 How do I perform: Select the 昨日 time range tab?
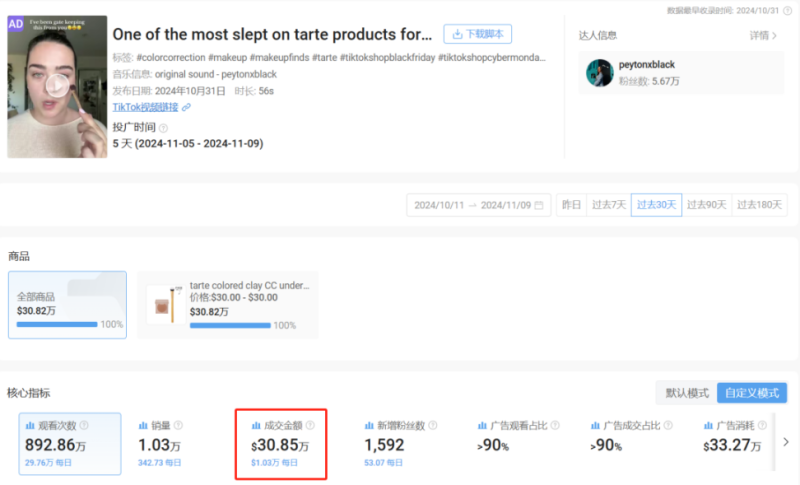[x=571, y=205]
